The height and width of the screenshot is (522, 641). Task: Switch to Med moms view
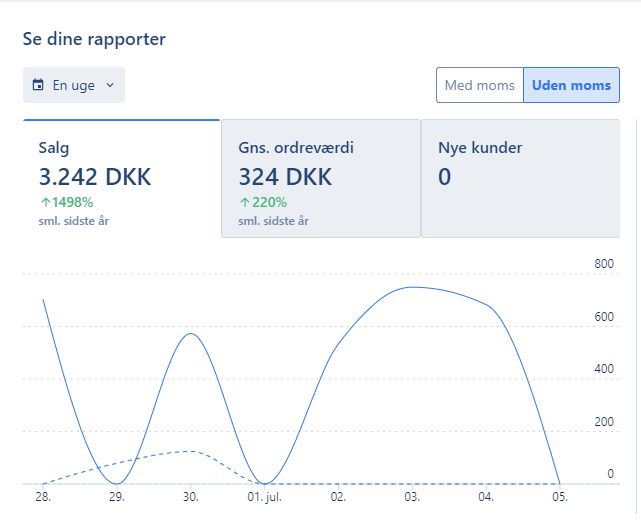(479, 85)
